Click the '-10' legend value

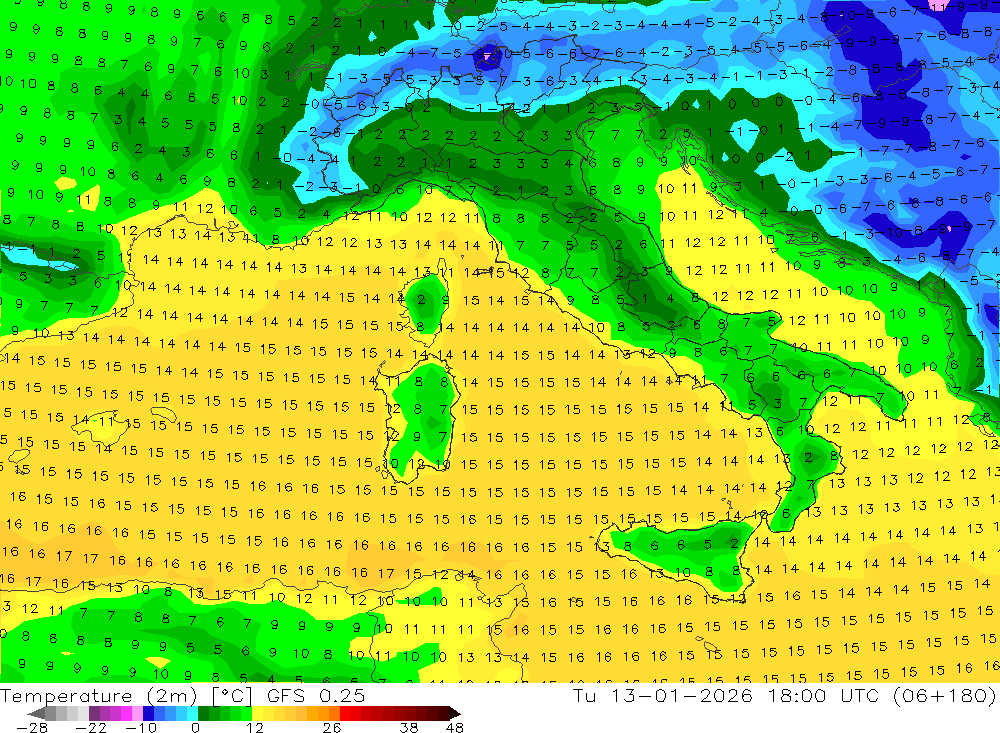[141, 727]
